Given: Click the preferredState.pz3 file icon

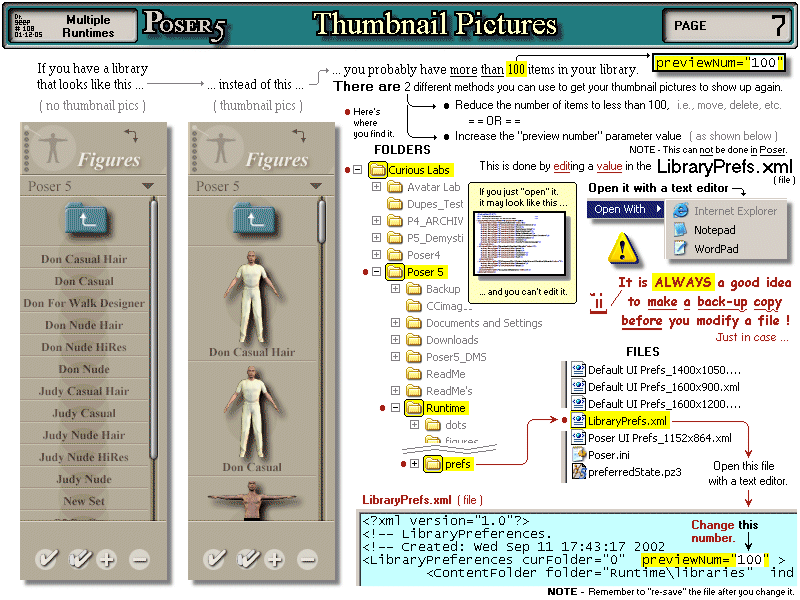Looking at the screenshot, I should tap(578, 471).
